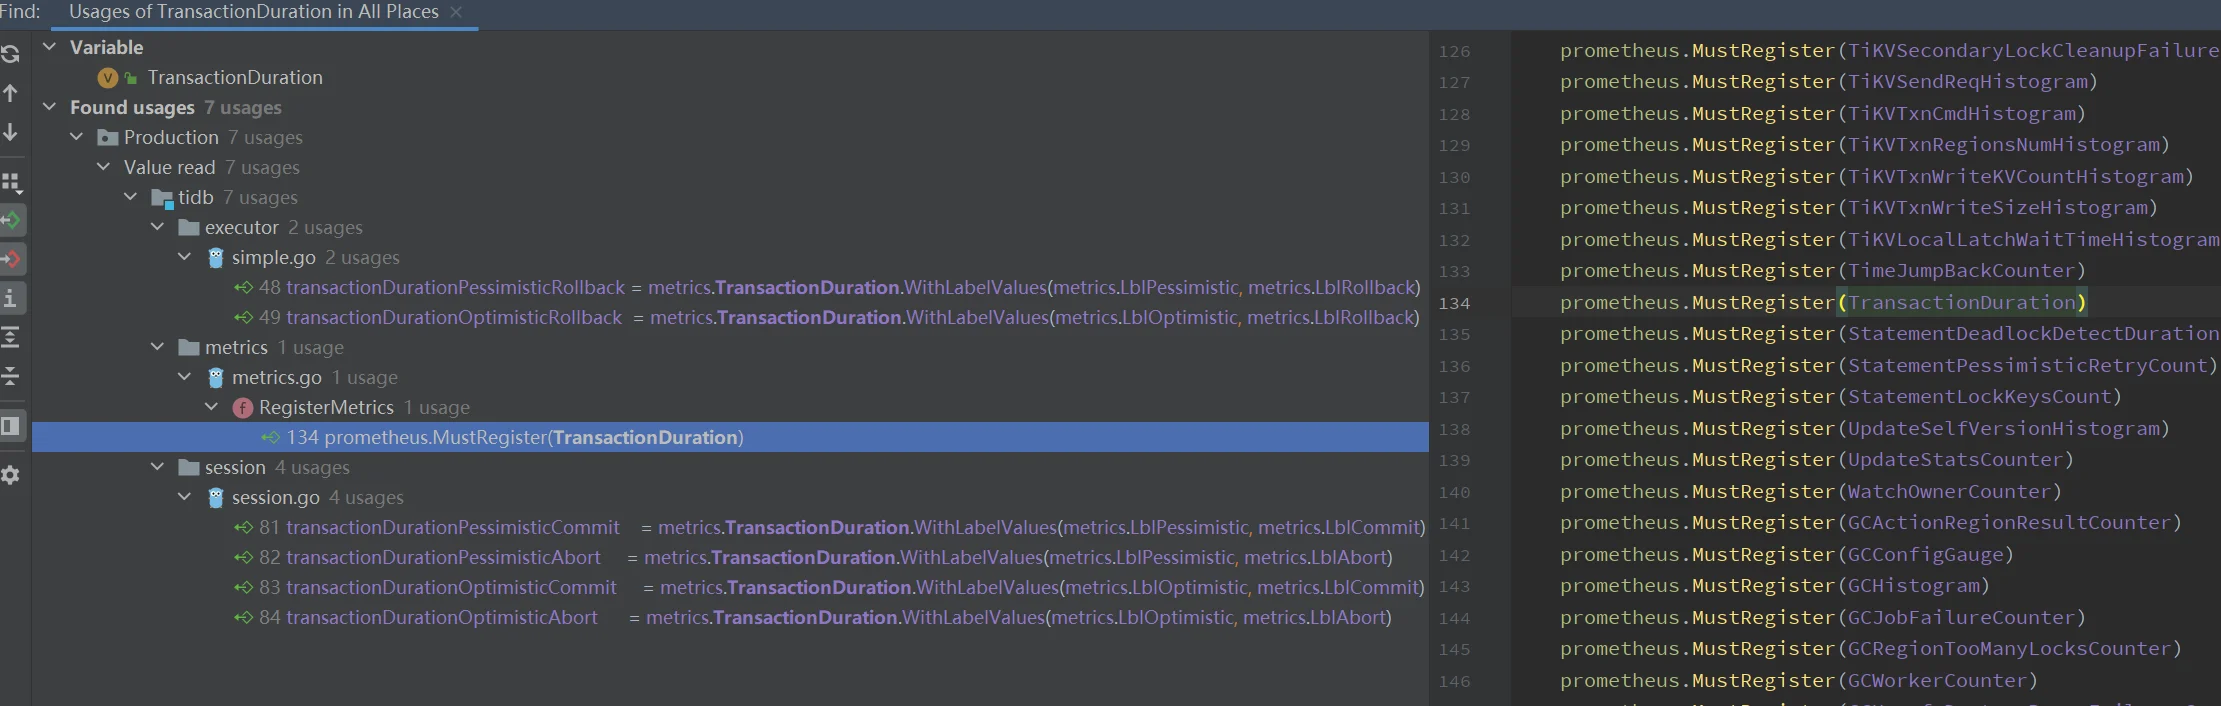This screenshot has width=2221, height=706.
Task: Go to next occurrence with down arrow
Action: [x=10, y=132]
